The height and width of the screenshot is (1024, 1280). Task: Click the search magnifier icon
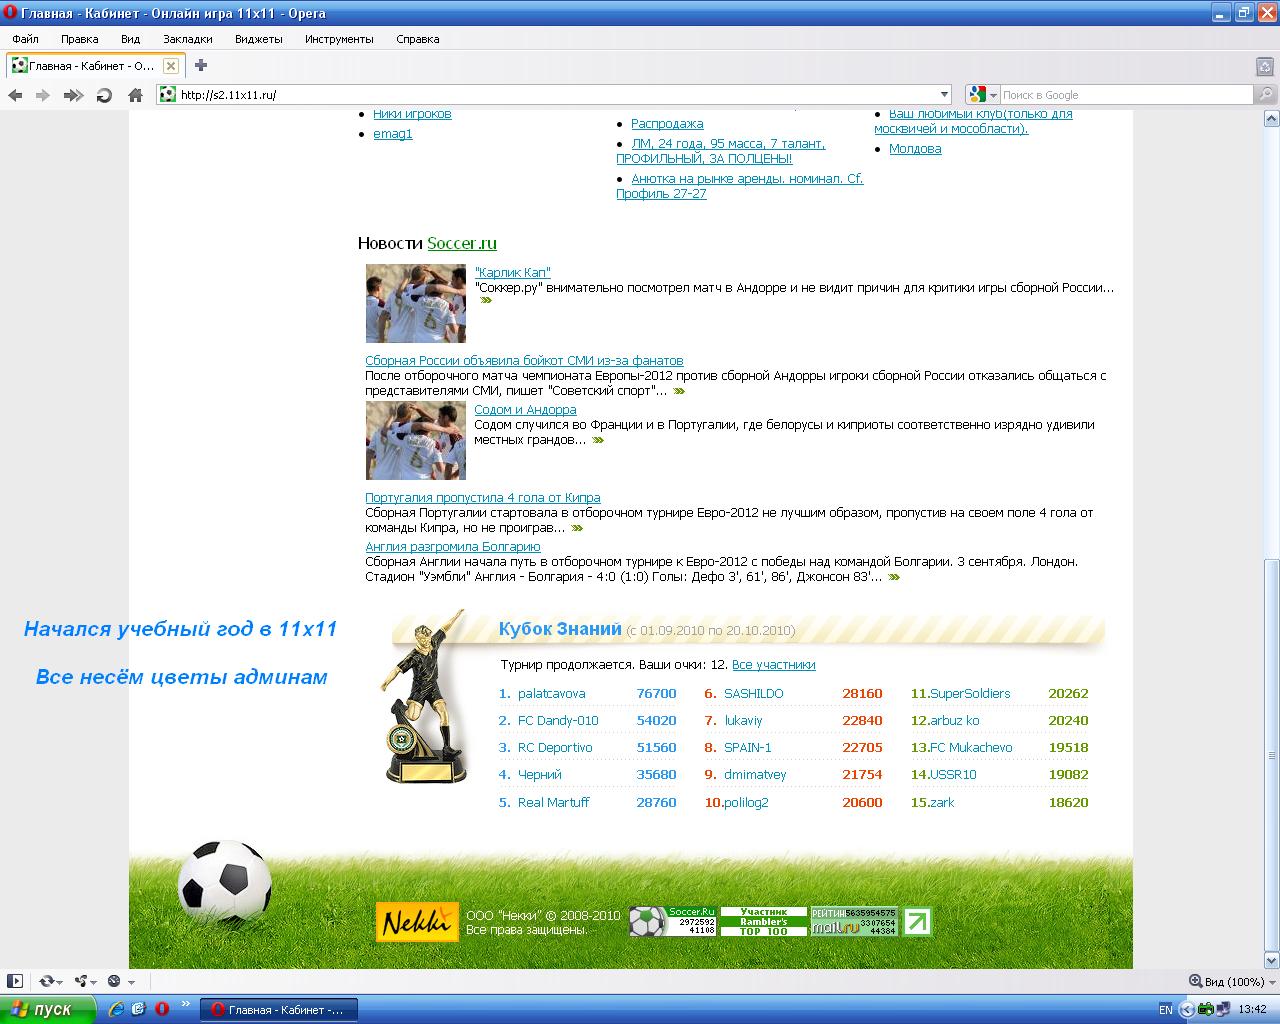tap(1266, 95)
